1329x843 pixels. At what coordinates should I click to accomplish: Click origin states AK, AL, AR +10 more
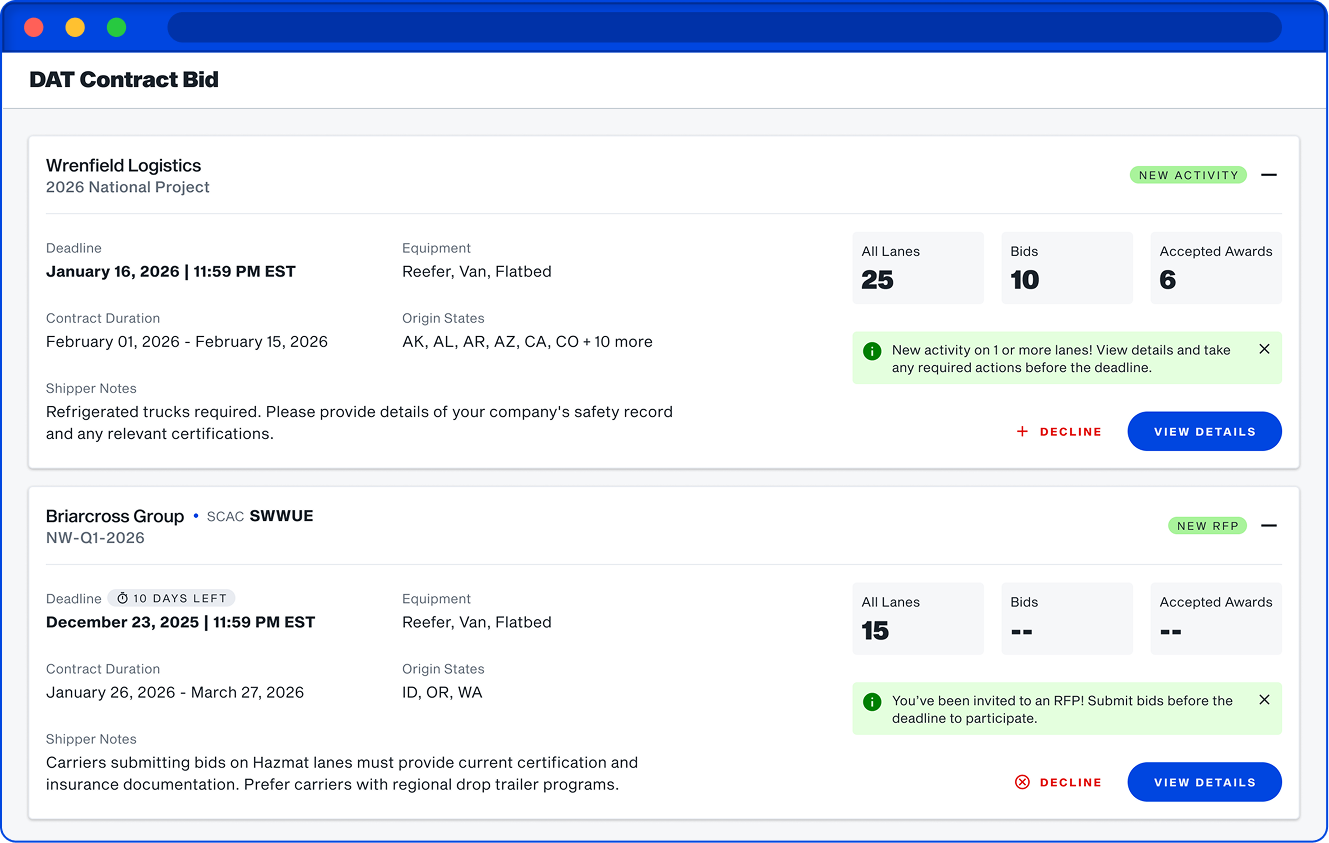[527, 342]
